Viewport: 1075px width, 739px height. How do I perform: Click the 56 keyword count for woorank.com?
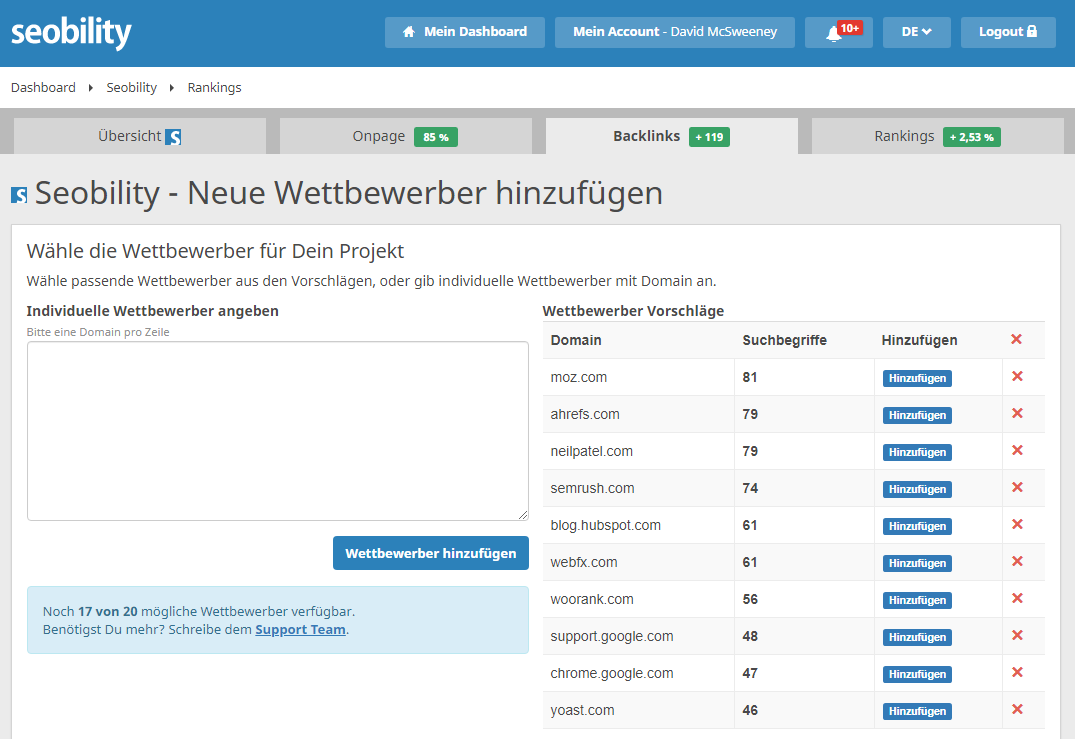tap(750, 599)
